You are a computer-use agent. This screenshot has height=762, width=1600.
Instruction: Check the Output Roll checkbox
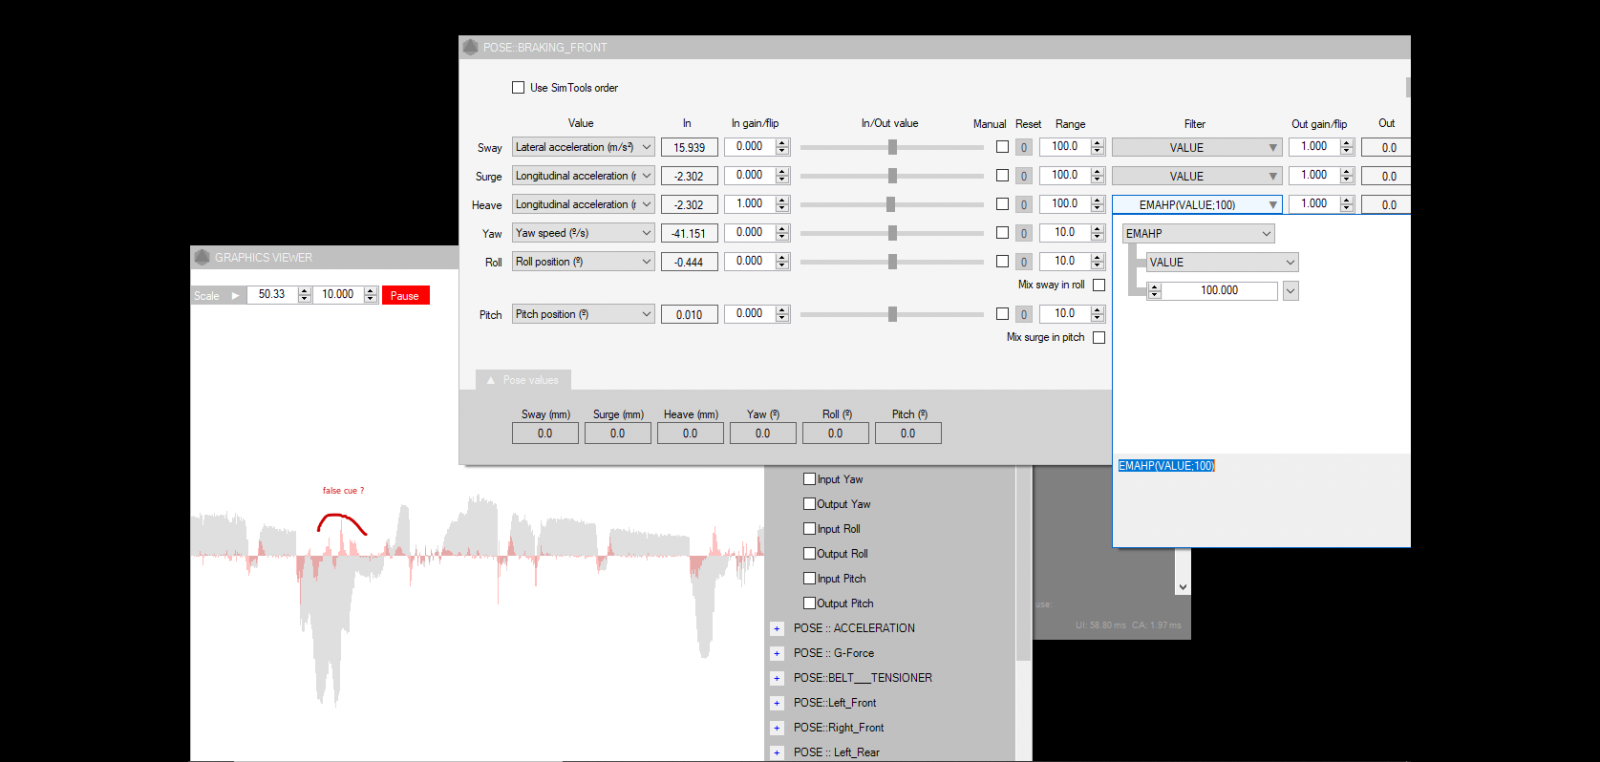tap(810, 554)
